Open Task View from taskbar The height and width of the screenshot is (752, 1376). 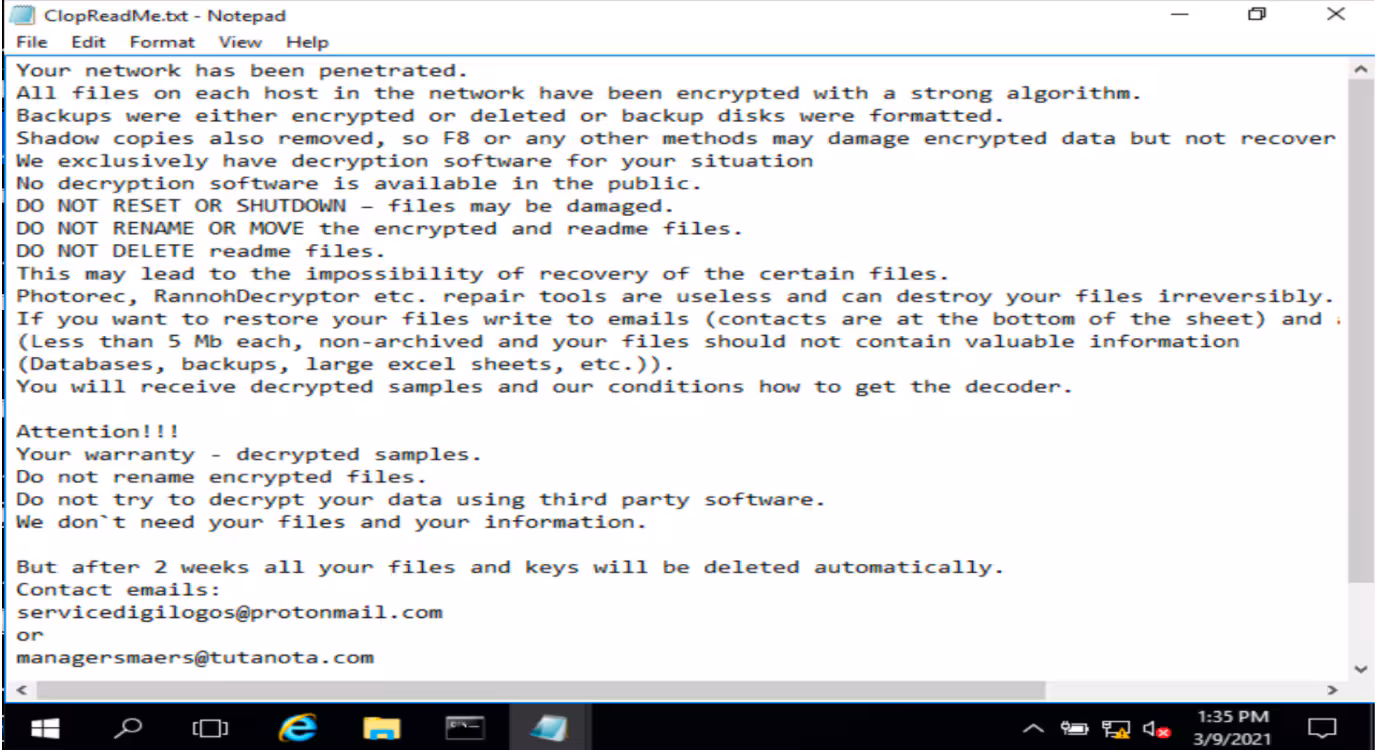pos(210,728)
